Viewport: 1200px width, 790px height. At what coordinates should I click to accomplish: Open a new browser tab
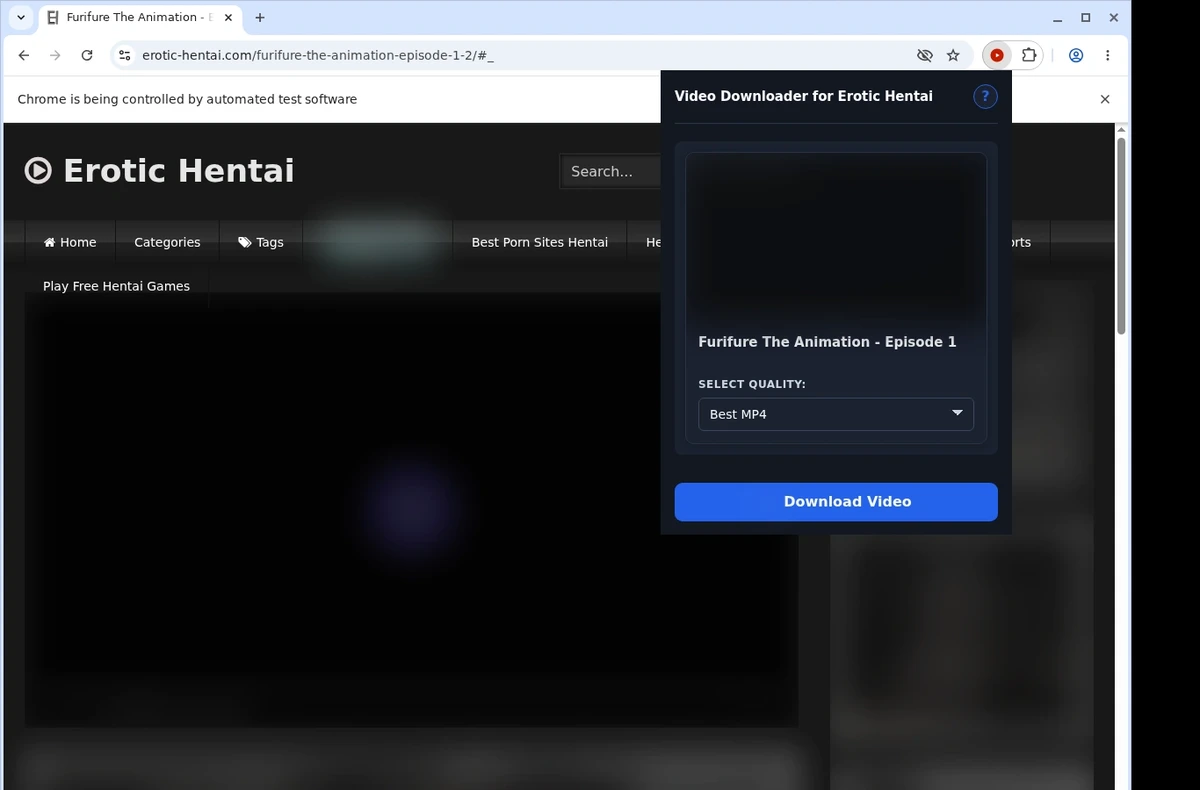[260, 17]
